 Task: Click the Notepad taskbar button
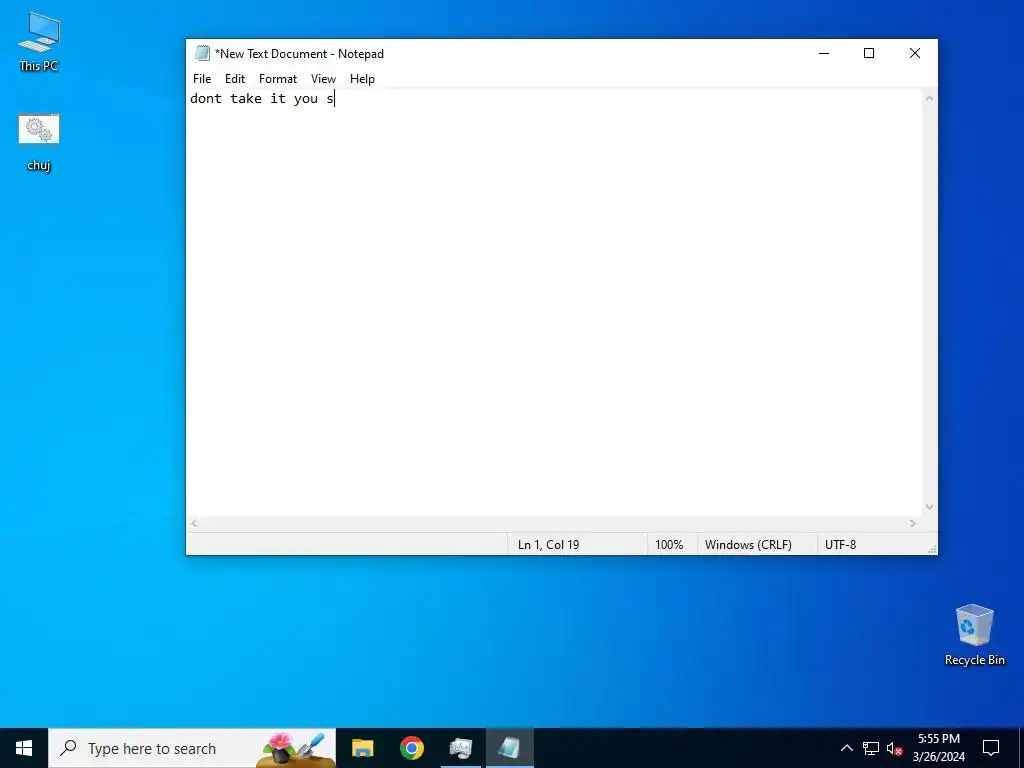pyautogui.click(x=509, y=748)
